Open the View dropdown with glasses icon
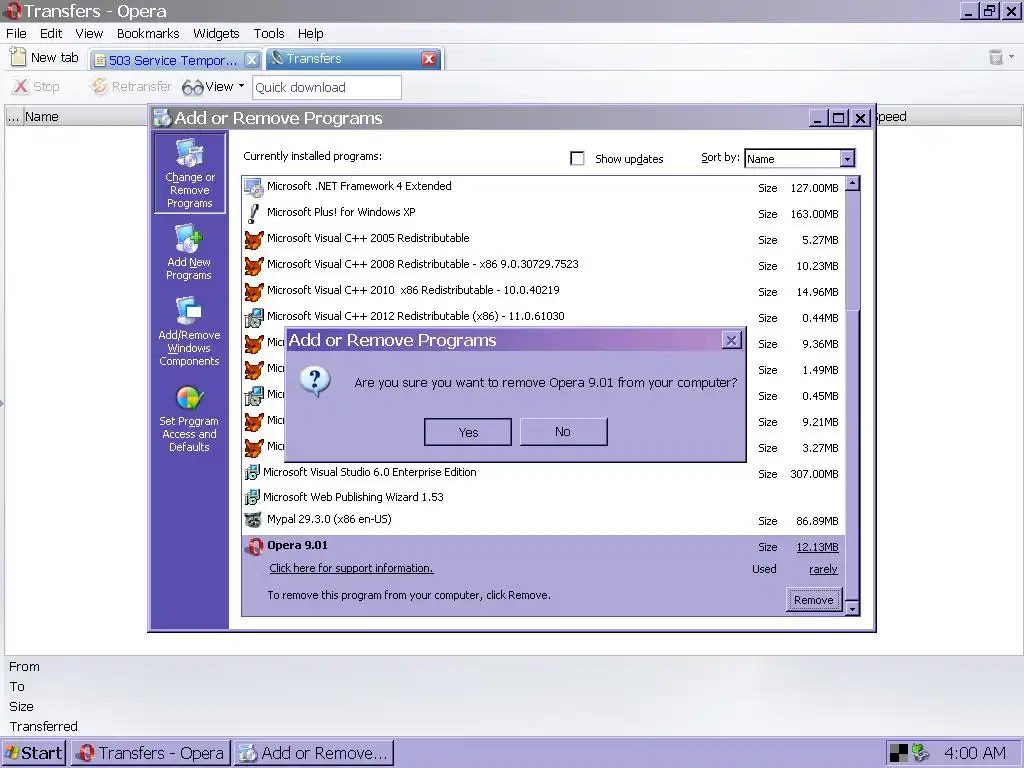Viewport: 1024px width, 768px height. (214, 86)
